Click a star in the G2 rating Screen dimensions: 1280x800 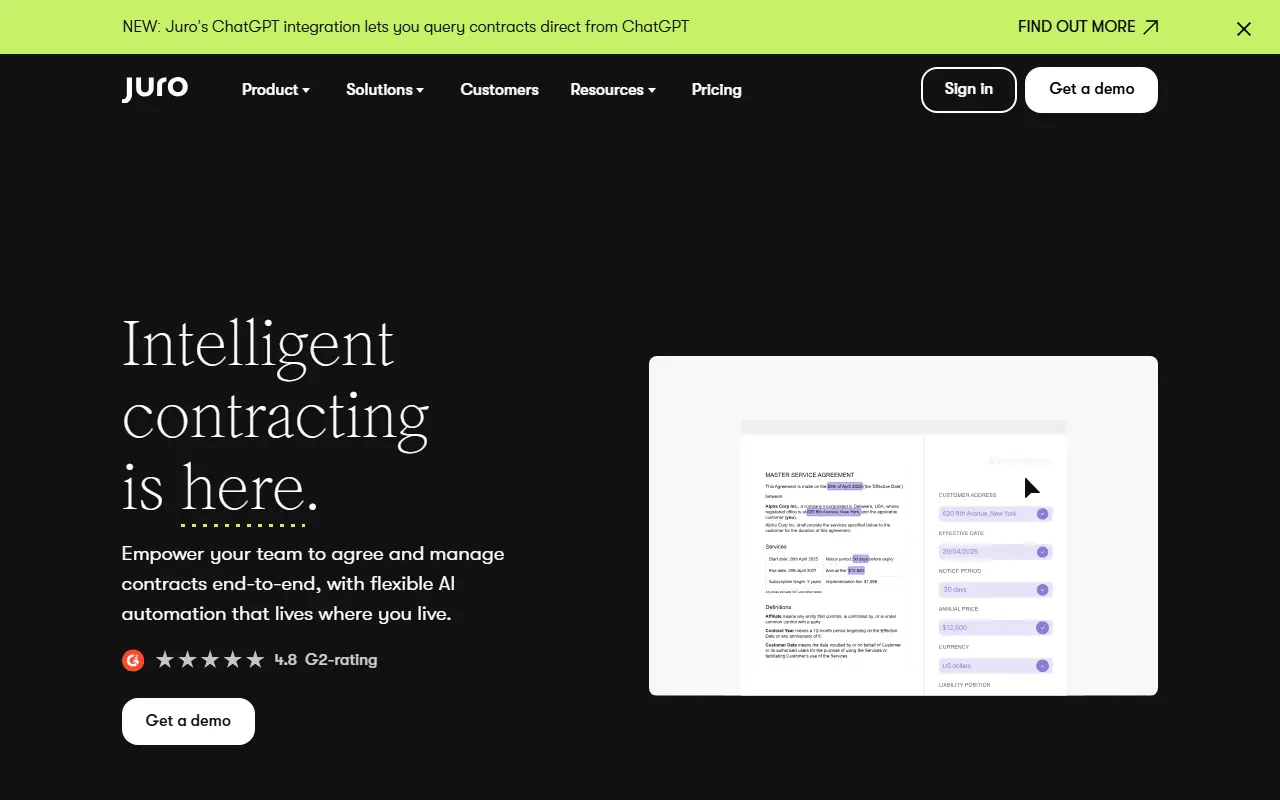click(211, 659)
